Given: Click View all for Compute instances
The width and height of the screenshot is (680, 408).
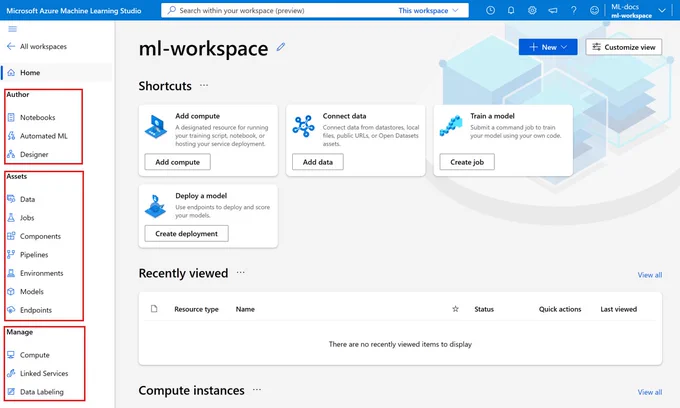Looking at the screenshot, I should (x=650, y=392).
